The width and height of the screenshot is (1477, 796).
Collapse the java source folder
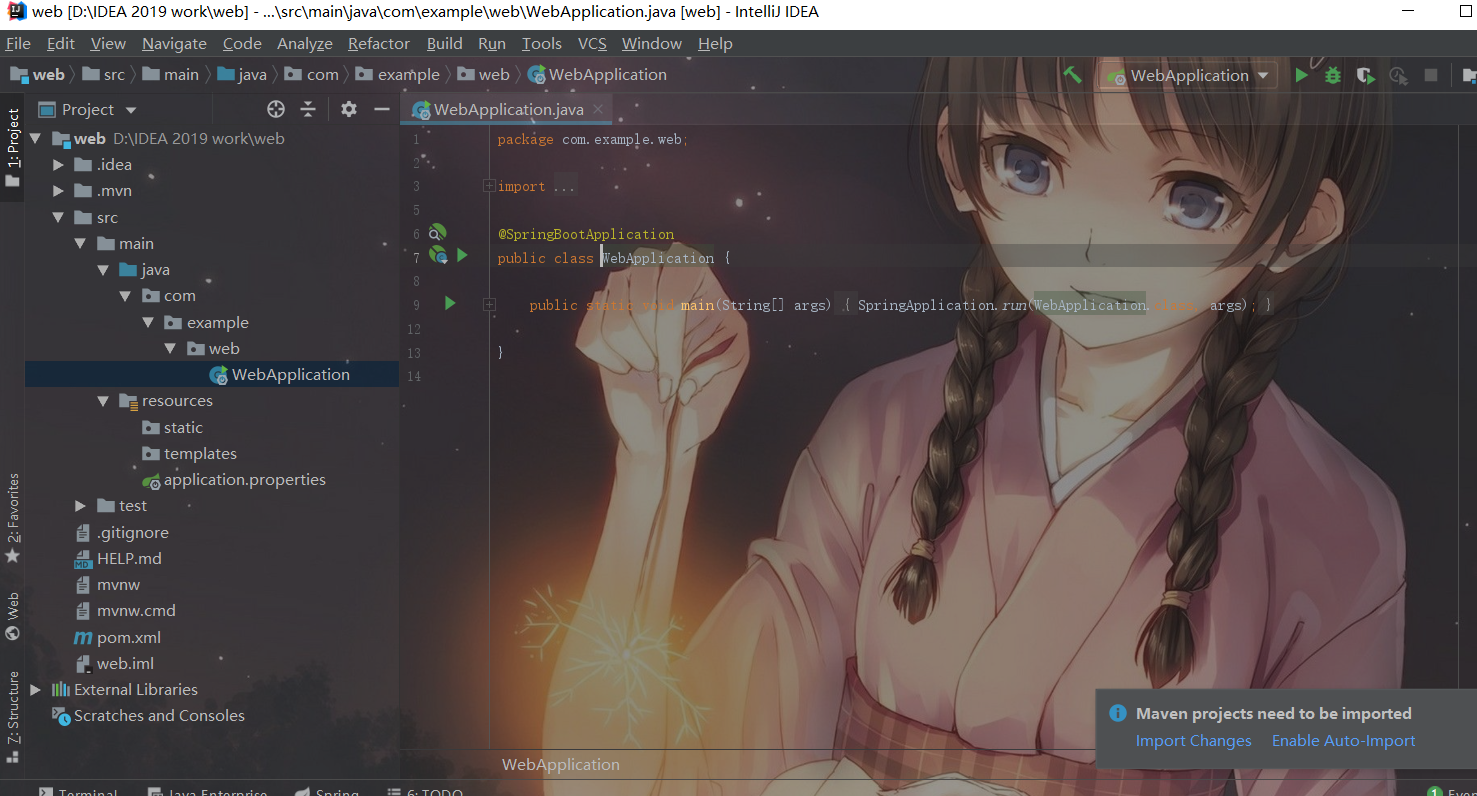(x=102, y=270)
